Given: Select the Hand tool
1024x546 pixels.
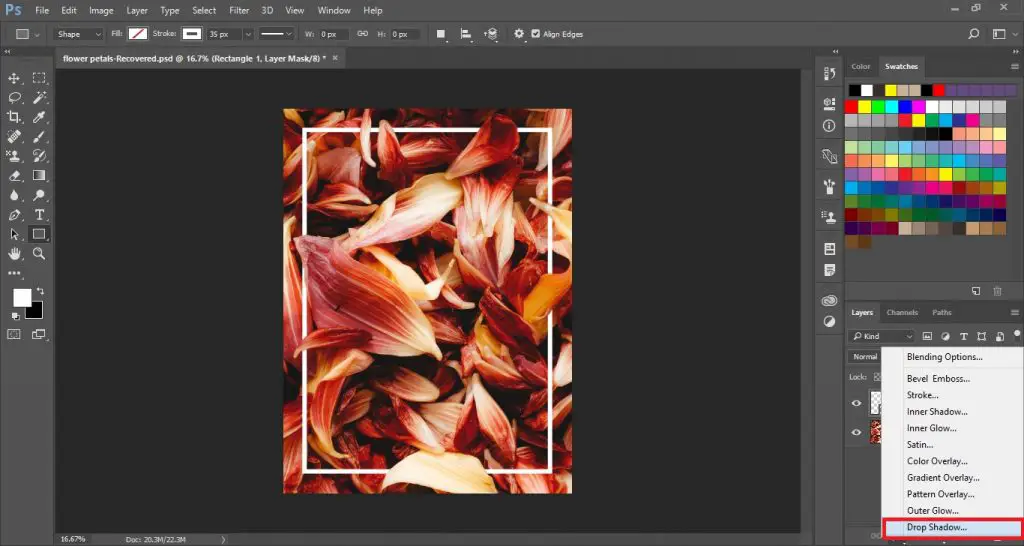Looking at the screenshot, I should (14, 253).
